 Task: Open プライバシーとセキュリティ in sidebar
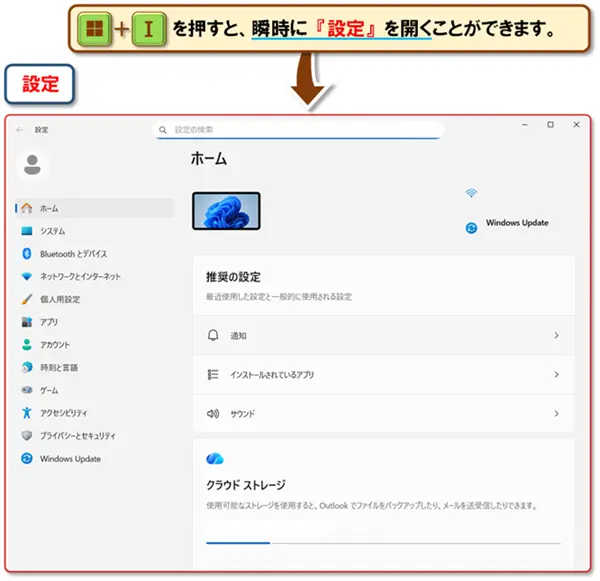coord(95,436)
